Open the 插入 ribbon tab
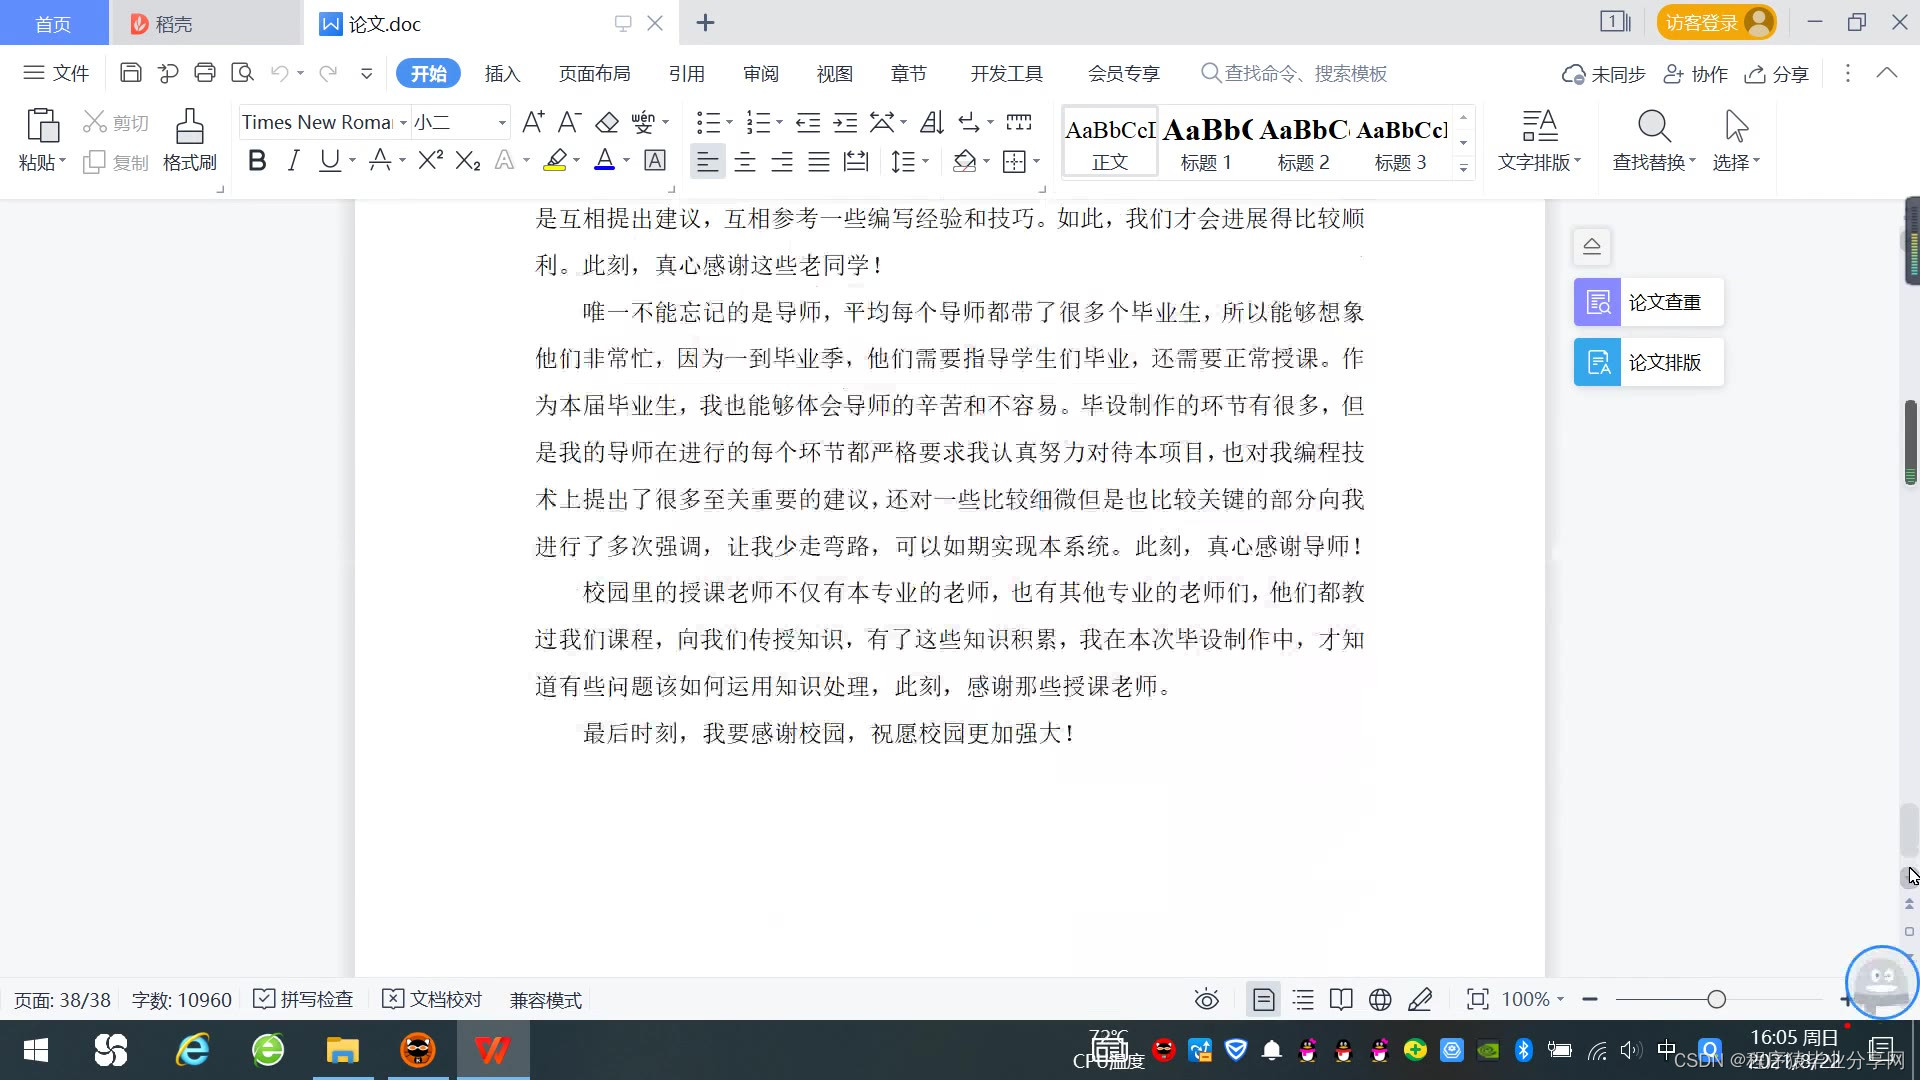 (x=502, y=74)
